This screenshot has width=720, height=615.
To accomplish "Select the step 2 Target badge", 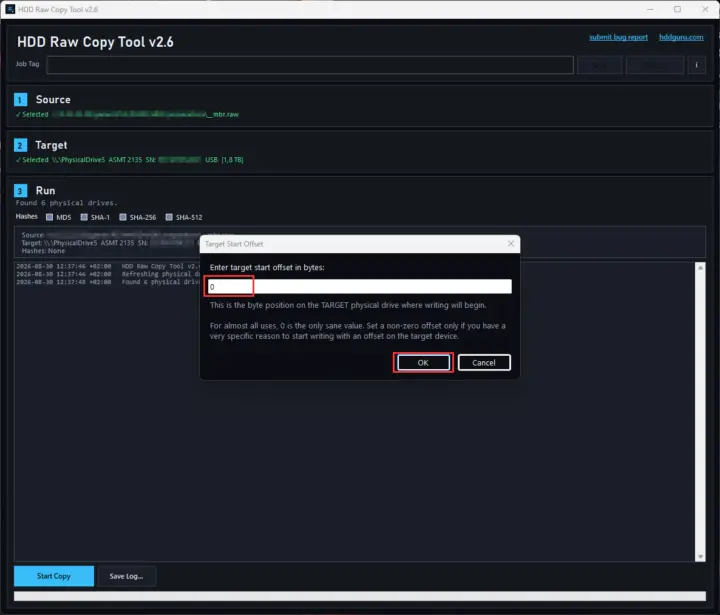I will (x=20, y=145).
